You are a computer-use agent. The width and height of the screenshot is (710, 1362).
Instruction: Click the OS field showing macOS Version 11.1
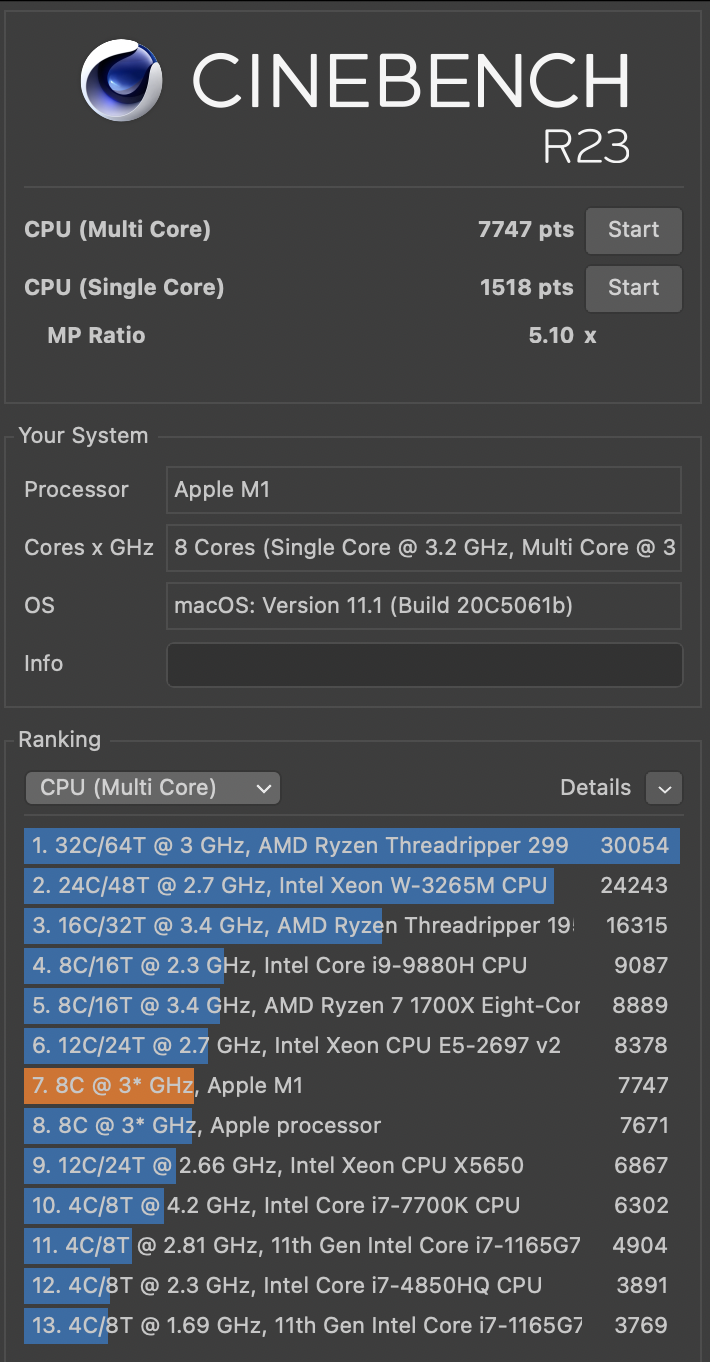click(x=424, y=606)
